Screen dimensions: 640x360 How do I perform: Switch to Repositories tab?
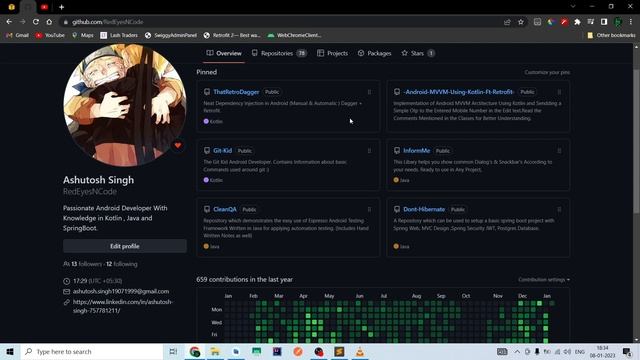click(279, 53)
